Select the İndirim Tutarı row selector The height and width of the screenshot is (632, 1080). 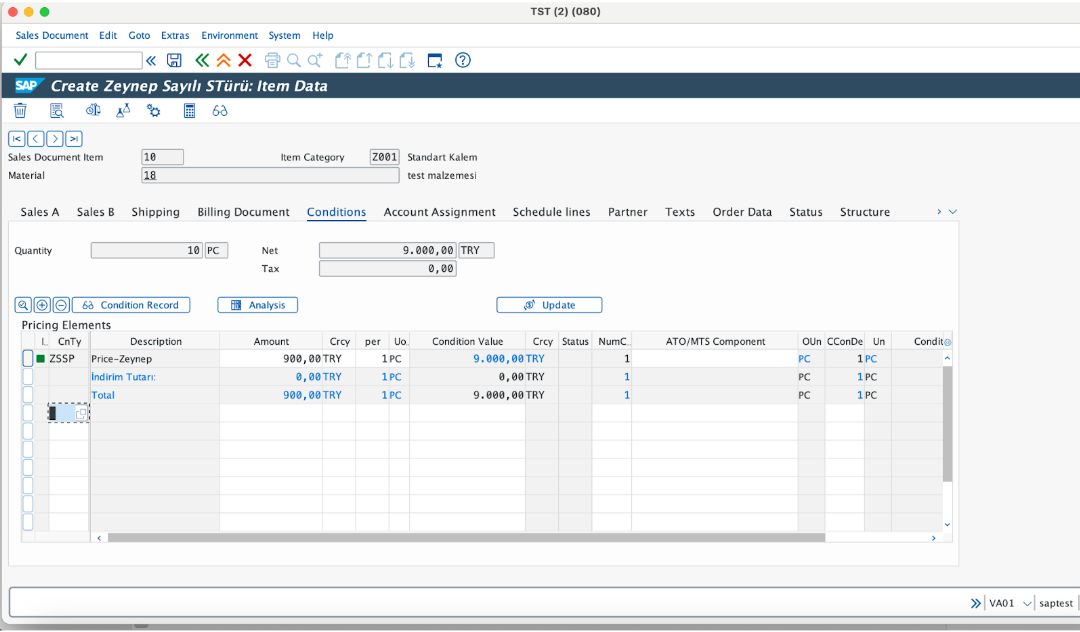[x=28, y=377]
